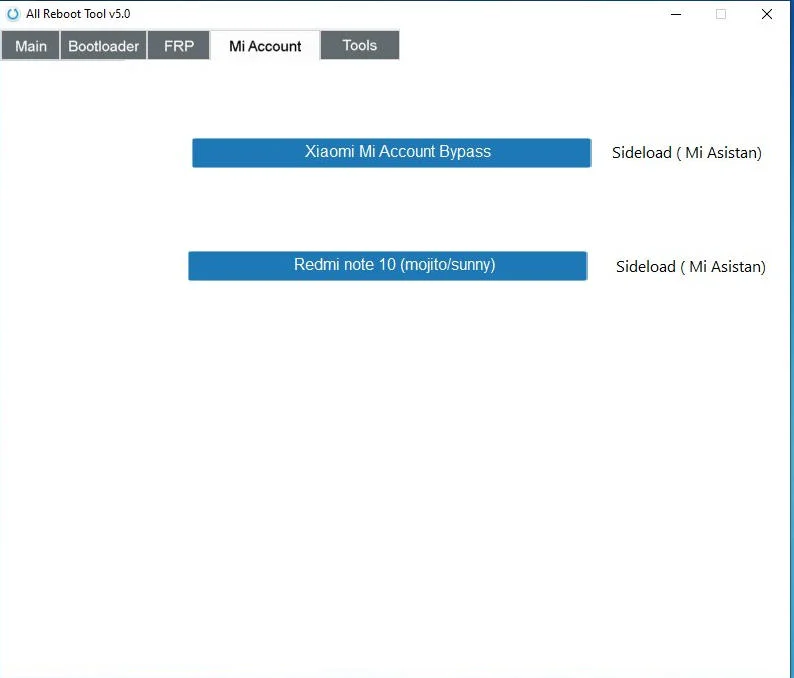
Task: Close the All Reboot Tool window
Action: pos(767,14)
